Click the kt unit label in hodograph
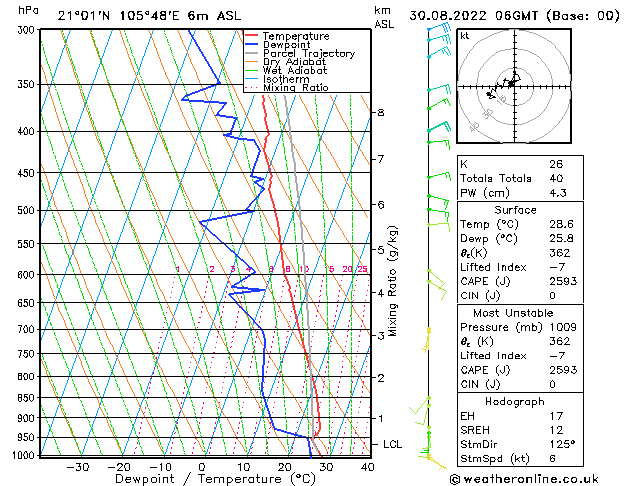 tap(465, 36)
